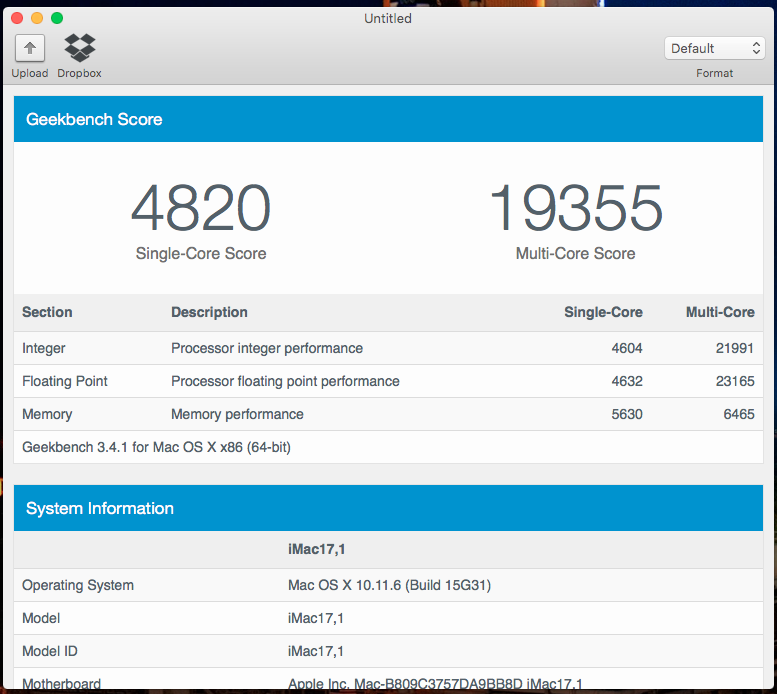Open the Default format dropdown
Image resolution: width=777 pixels, height=694 pixels.
pyautogui.click(x=715, y=48)
